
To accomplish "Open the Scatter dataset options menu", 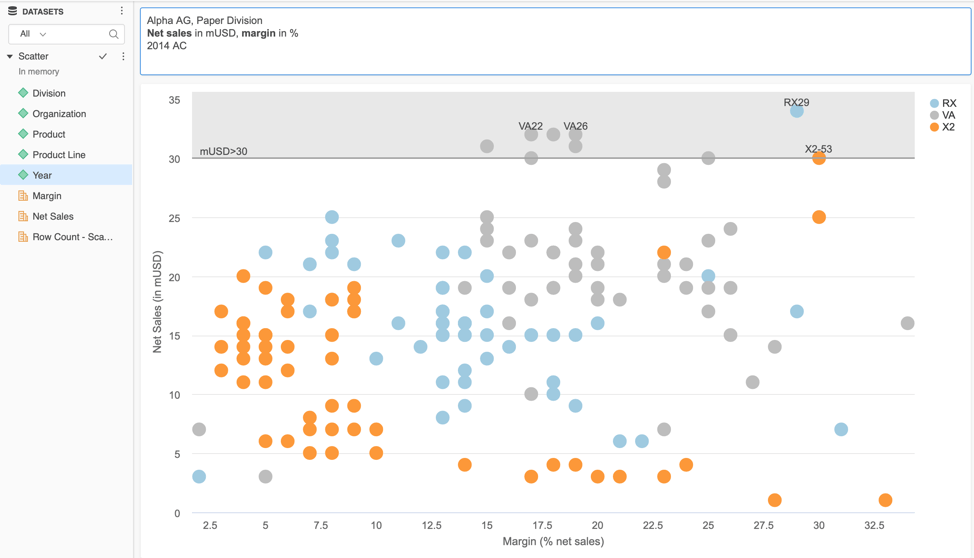I will [x=123, y=57].
